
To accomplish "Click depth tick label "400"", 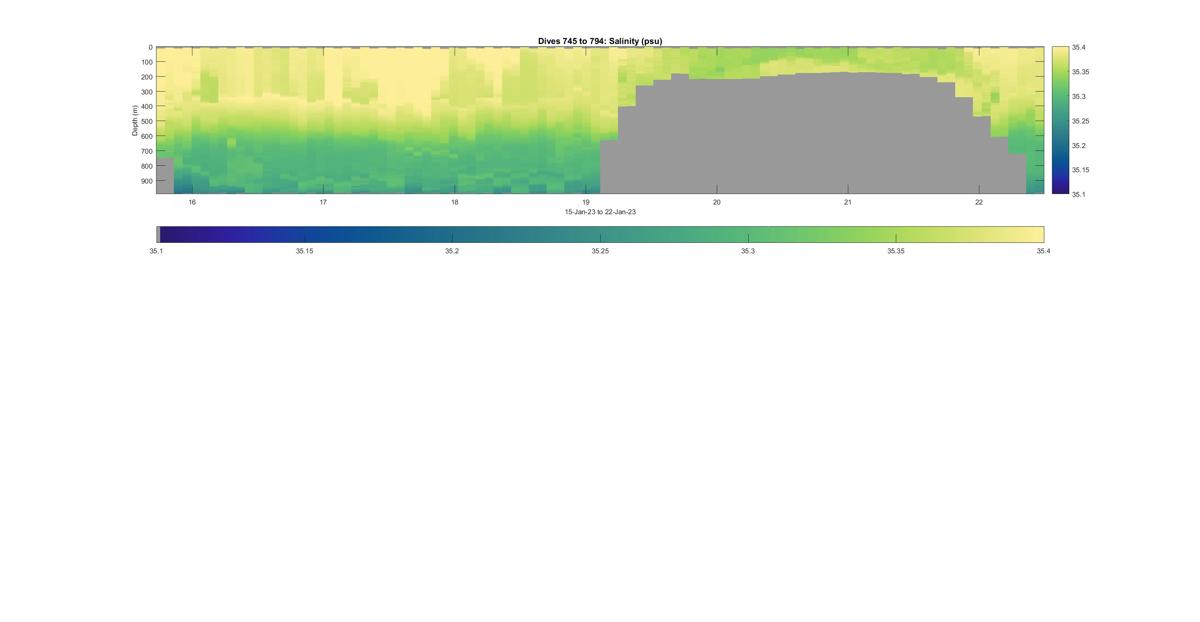I will [146, 107].
